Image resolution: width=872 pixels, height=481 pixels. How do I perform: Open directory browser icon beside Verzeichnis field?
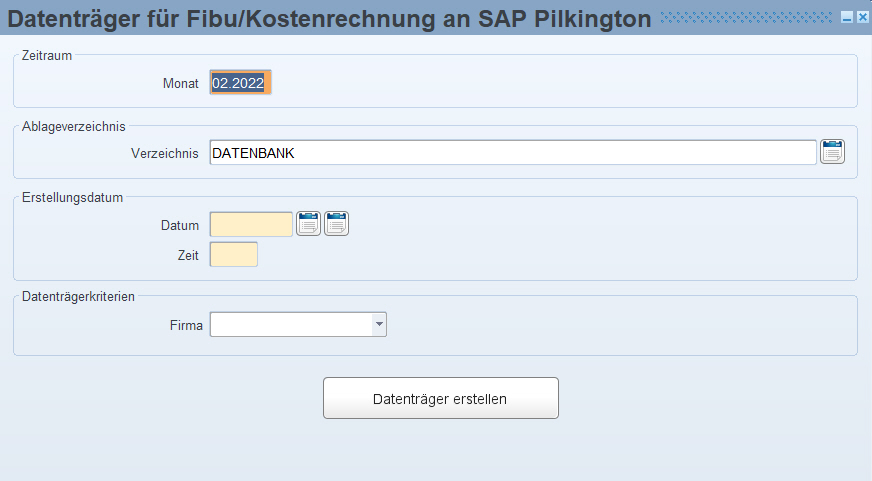point(833,152)
